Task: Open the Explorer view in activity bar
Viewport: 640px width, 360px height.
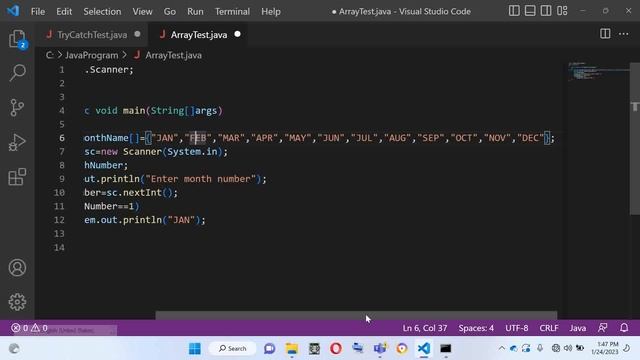Action: tap(17, 39)
